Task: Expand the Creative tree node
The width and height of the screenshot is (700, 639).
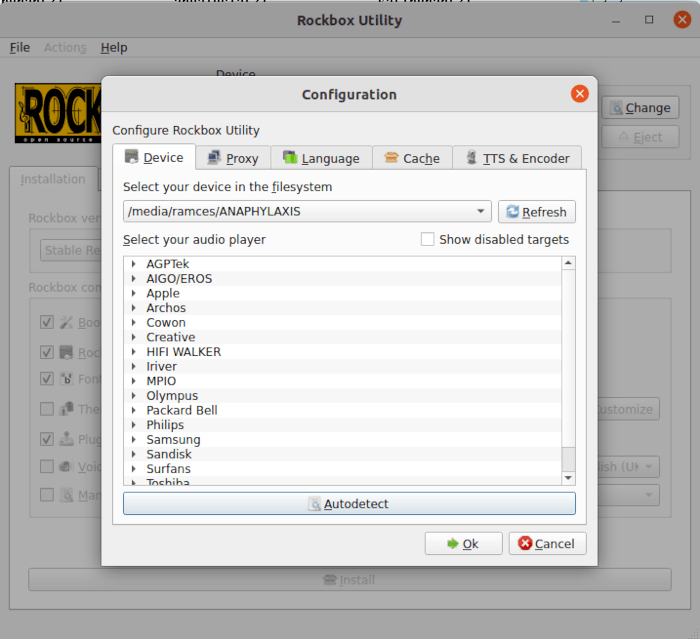Action: tap(133, 337)
